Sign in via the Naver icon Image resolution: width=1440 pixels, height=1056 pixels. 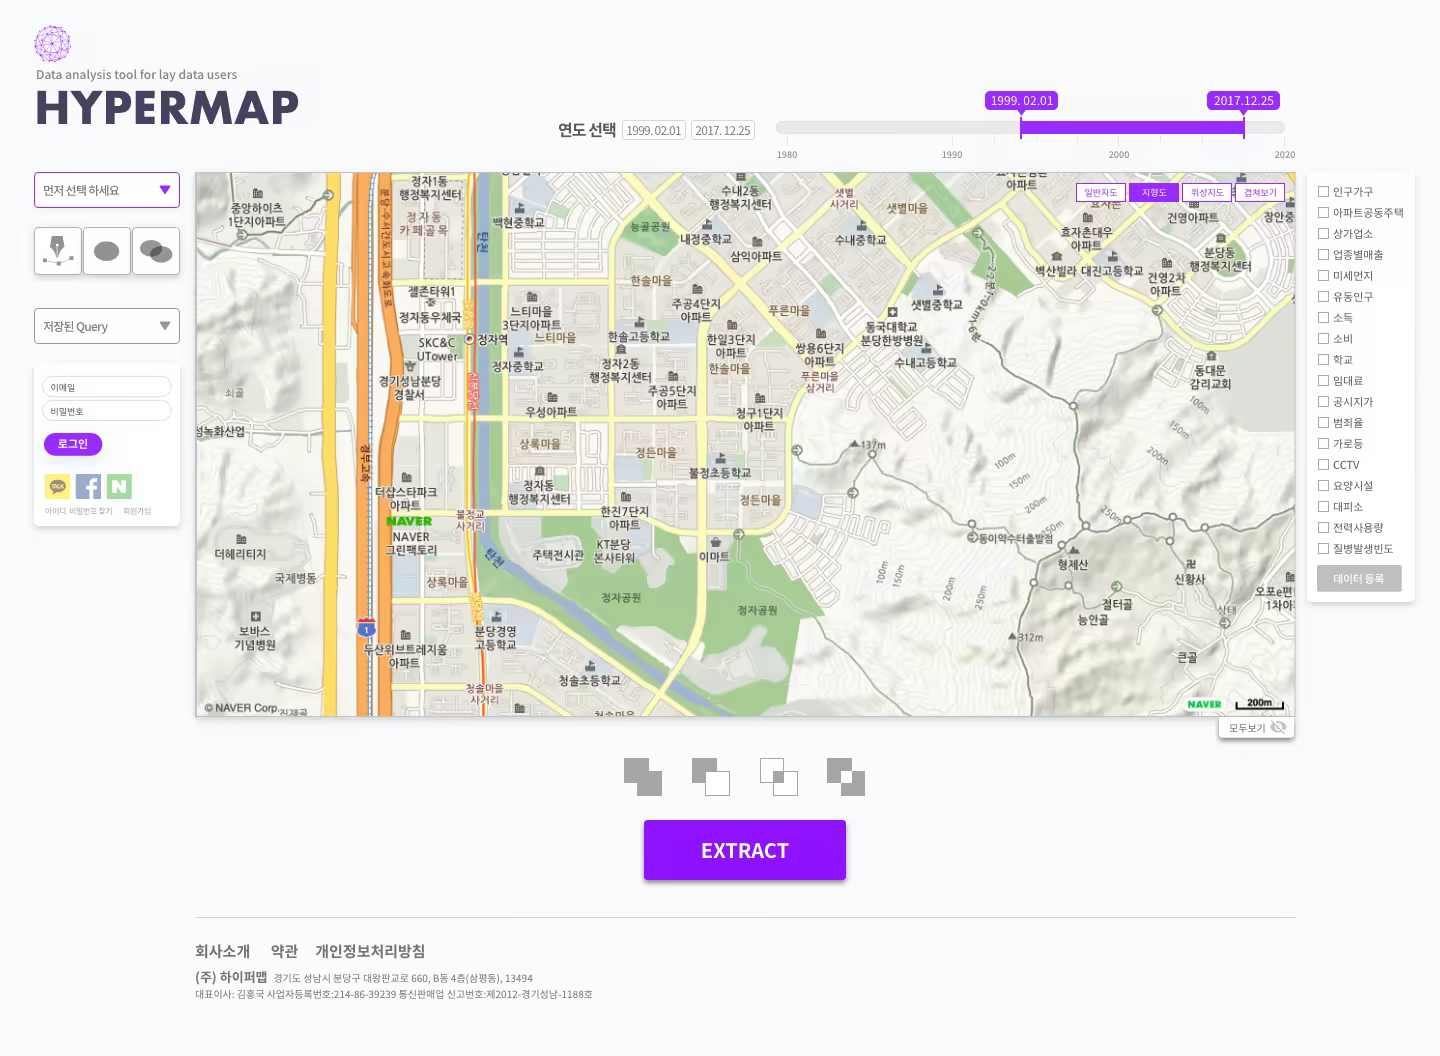[119, 486]
